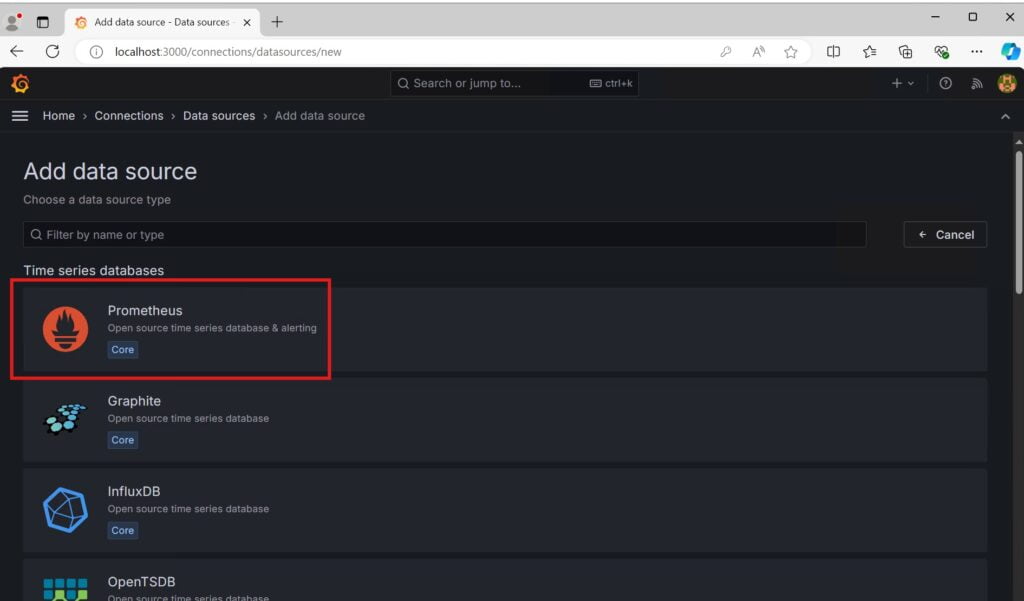Expand the plus 'New' dropdown menu
Image resolution: width=1024 pixels, height=601 pixels.
[x=902, y=84]
